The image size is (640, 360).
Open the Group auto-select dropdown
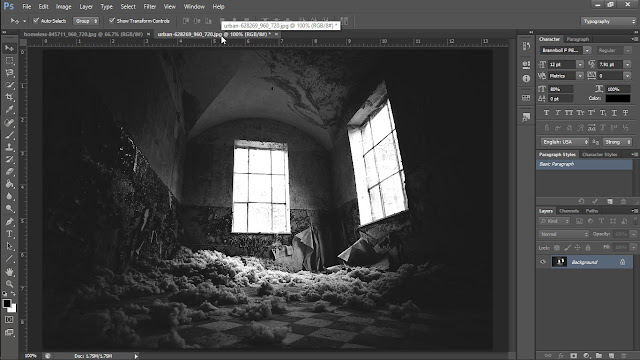(x=86, y=21)
